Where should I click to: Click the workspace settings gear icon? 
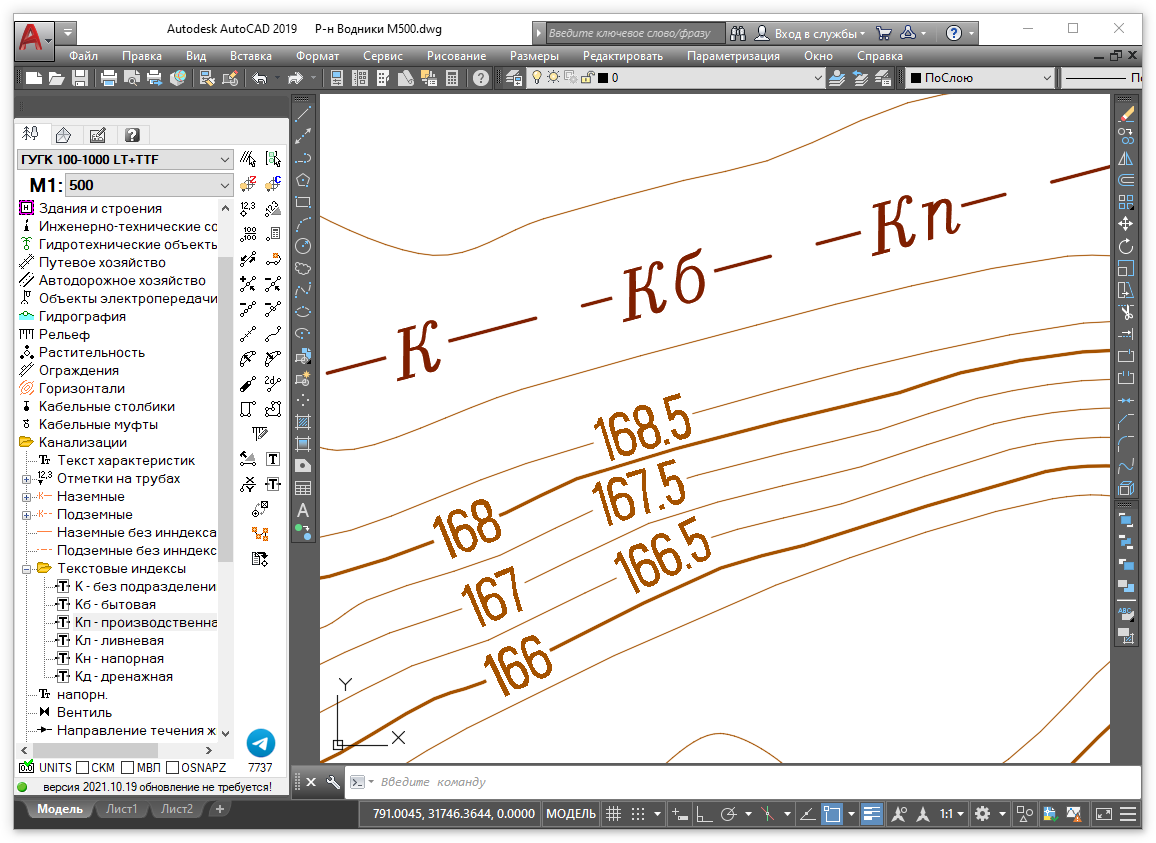[x=983, y=814]
